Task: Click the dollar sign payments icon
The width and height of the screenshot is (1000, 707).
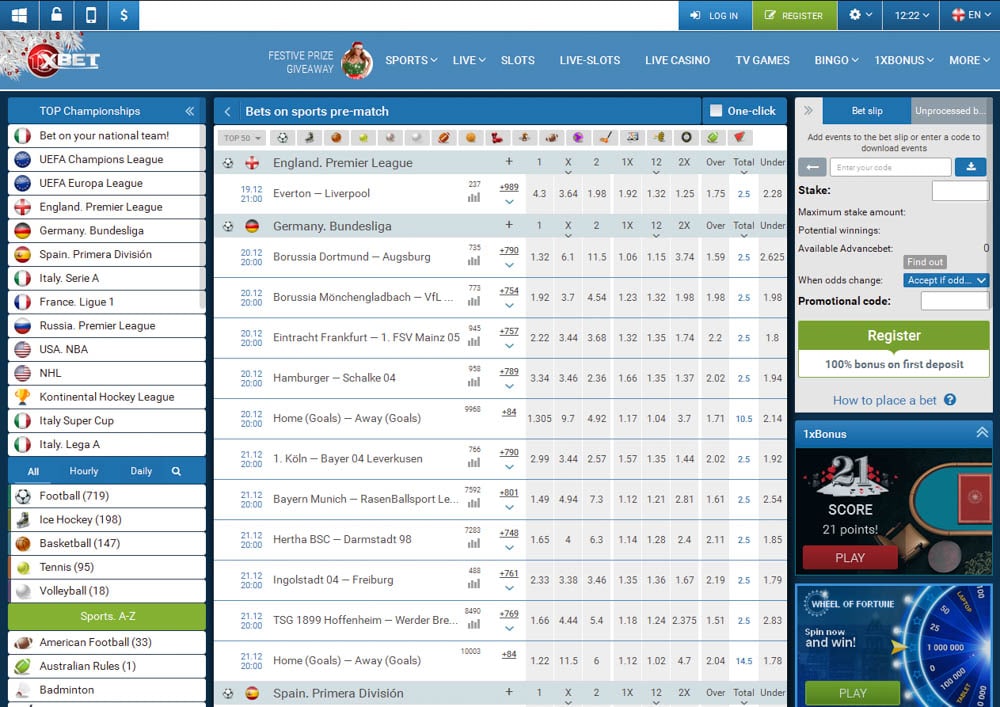Action: (x=123, y=15)
